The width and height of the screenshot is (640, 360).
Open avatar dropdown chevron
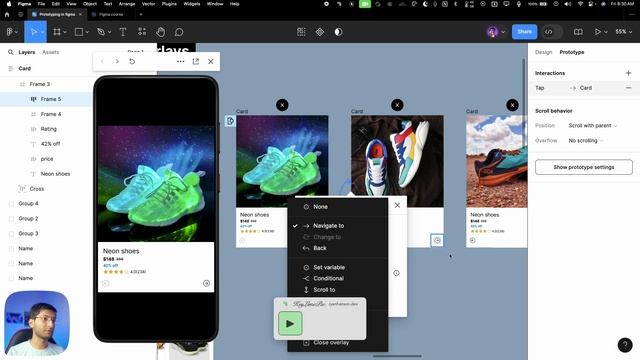(503, 32)
